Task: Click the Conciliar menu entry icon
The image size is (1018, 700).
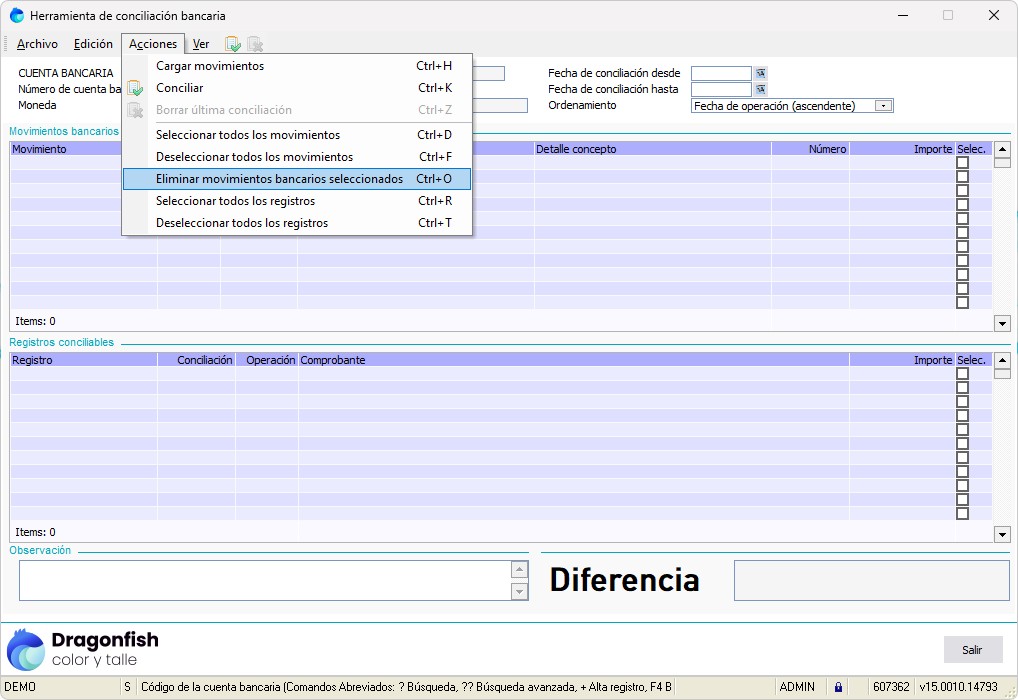Action: [x=135, y=88]
